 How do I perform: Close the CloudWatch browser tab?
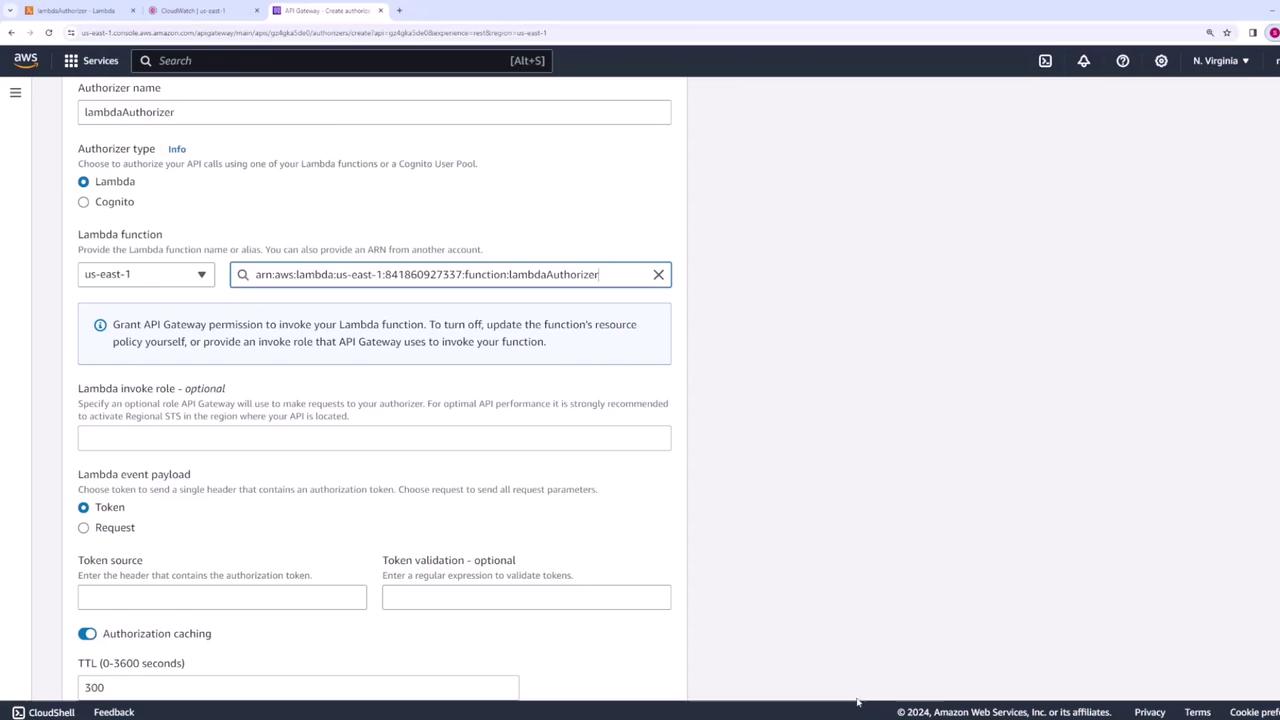[x=257, y=11]
